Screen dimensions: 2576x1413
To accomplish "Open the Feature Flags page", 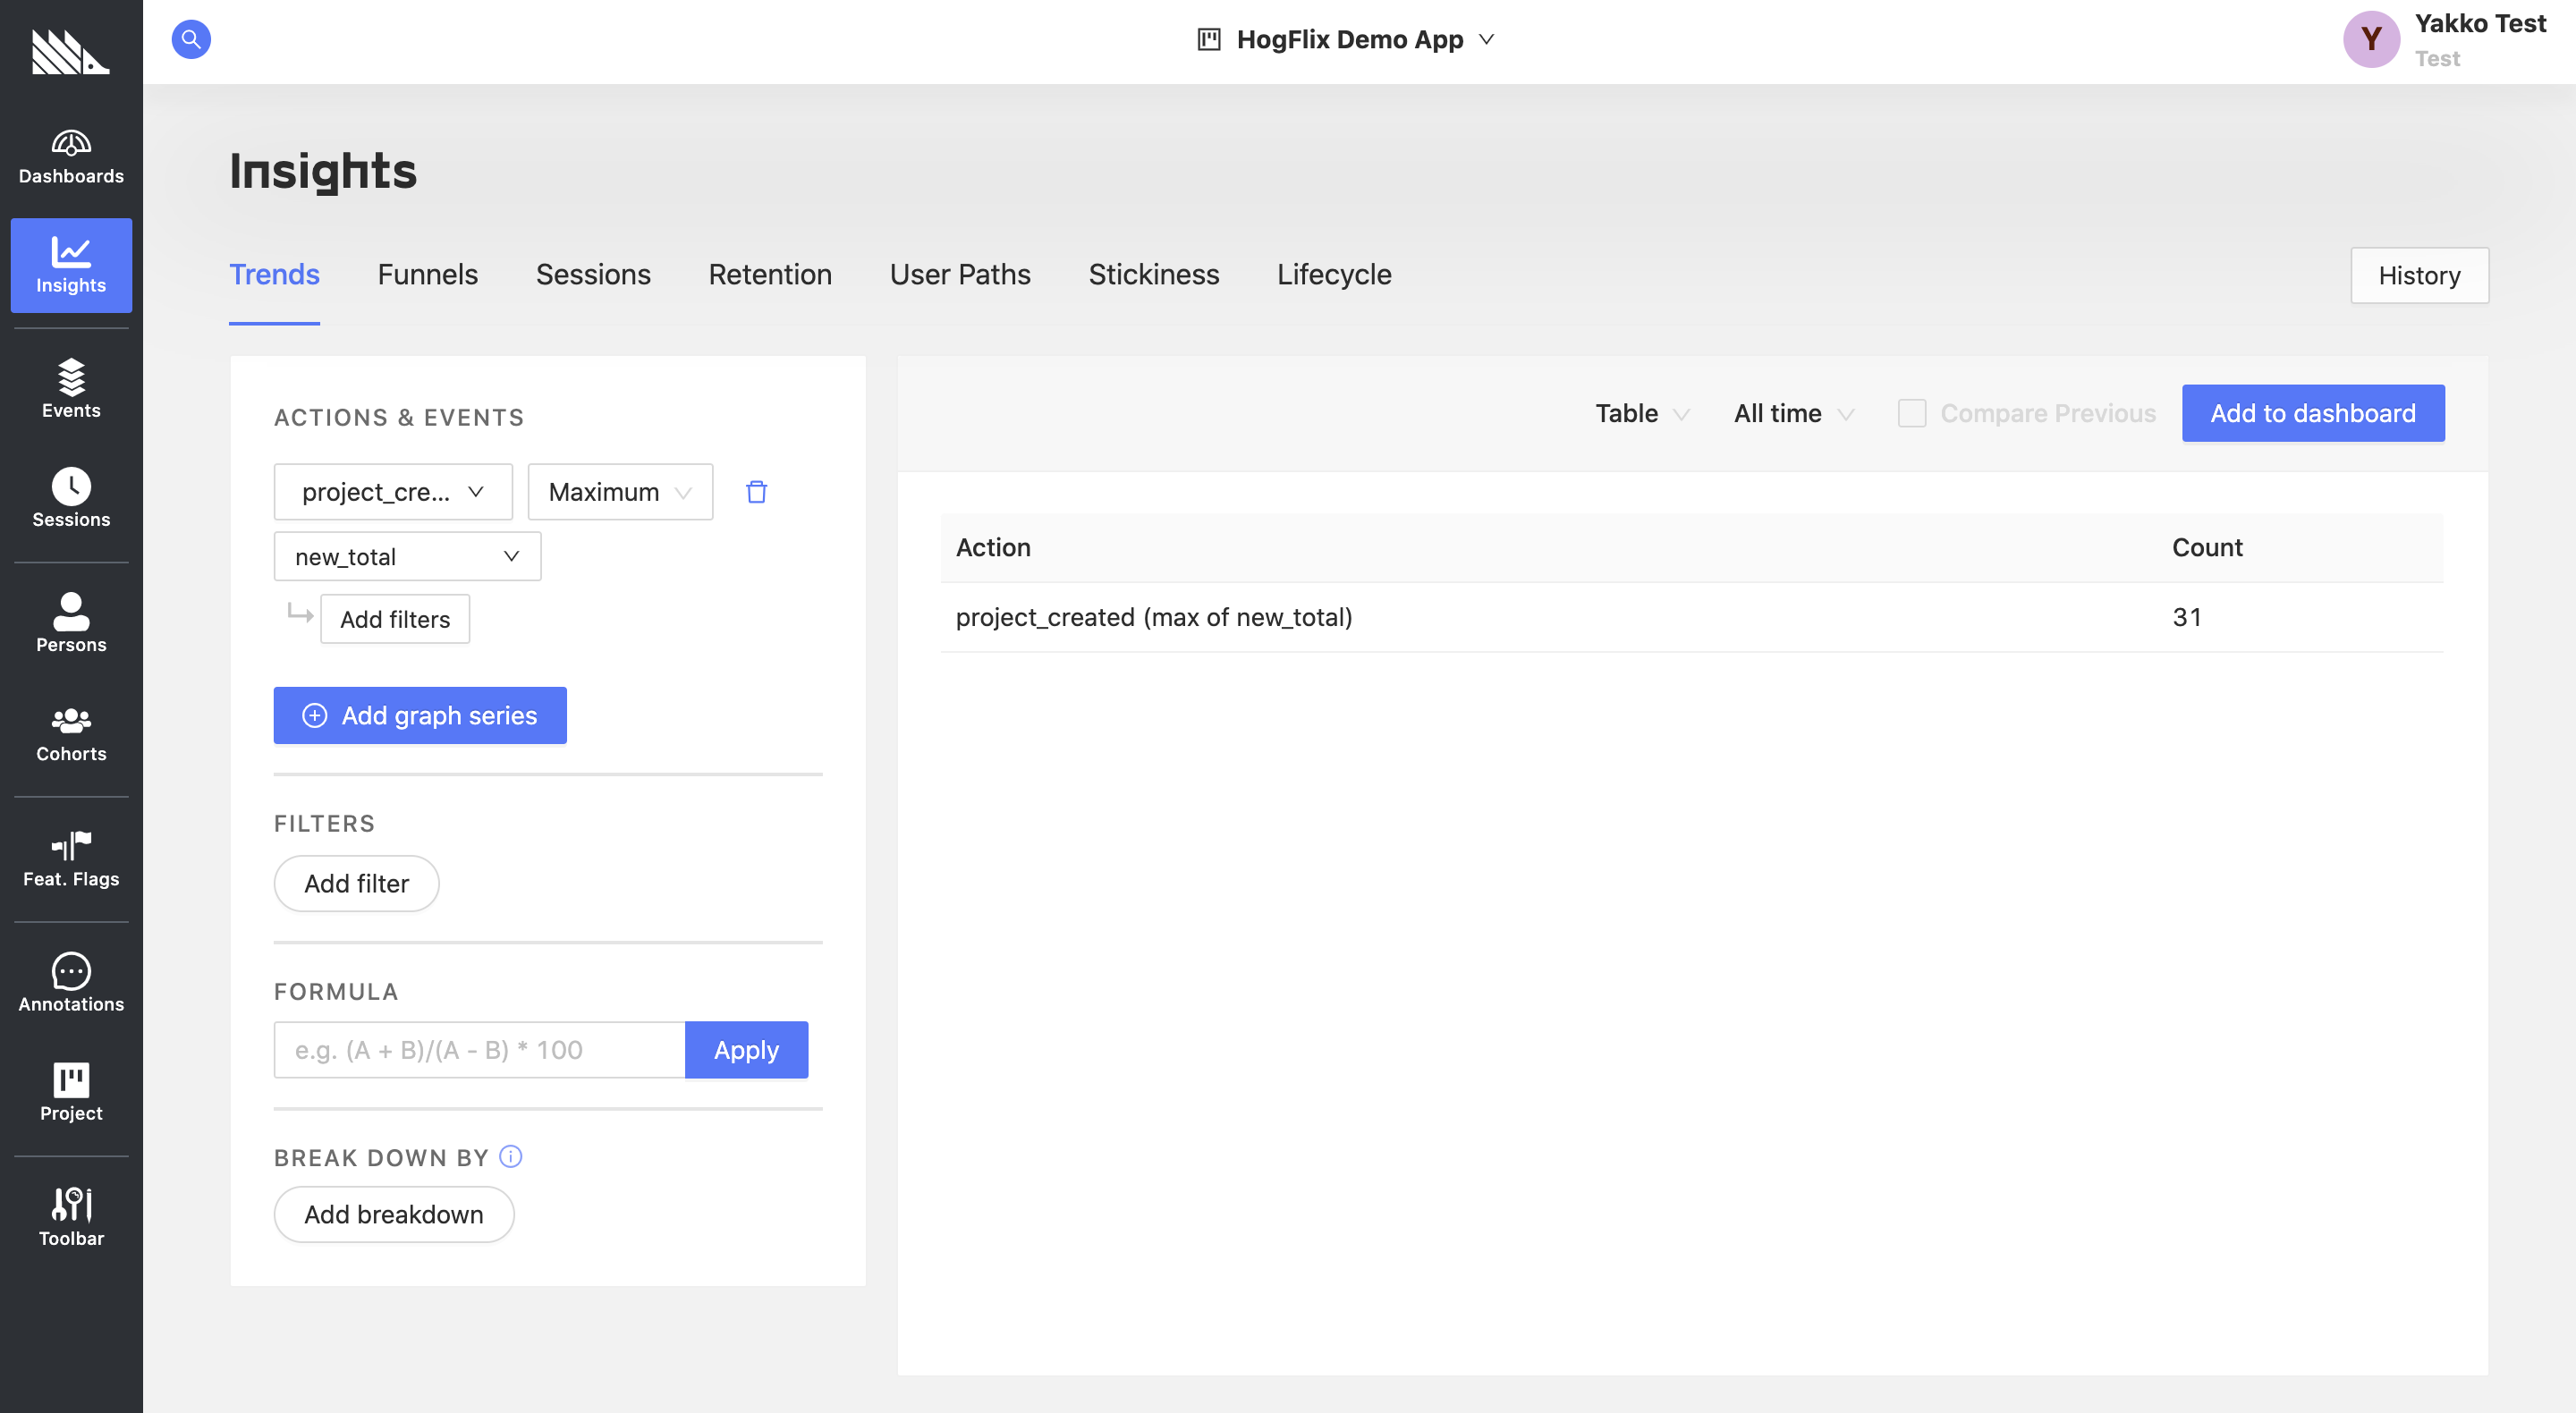I will (71, 859).
